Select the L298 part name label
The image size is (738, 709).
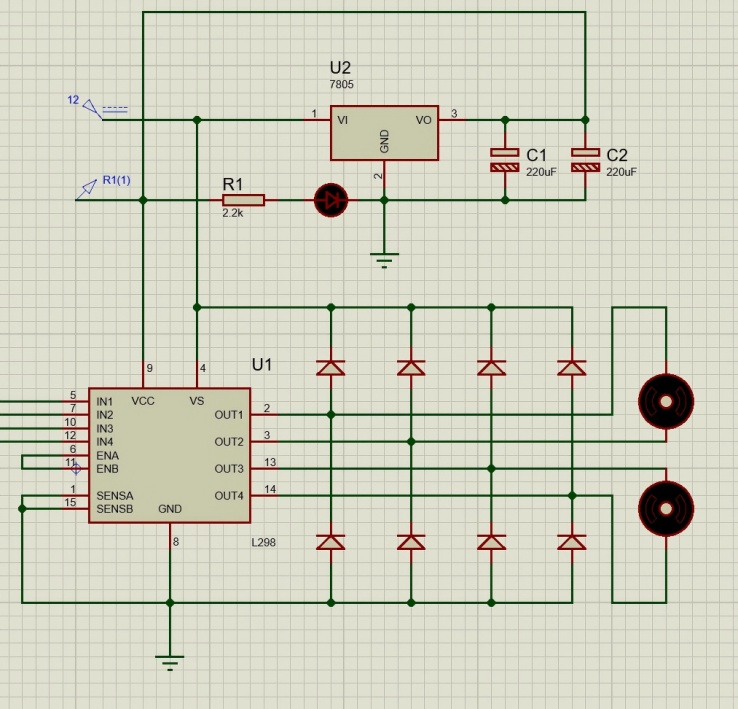coord(267,540)
